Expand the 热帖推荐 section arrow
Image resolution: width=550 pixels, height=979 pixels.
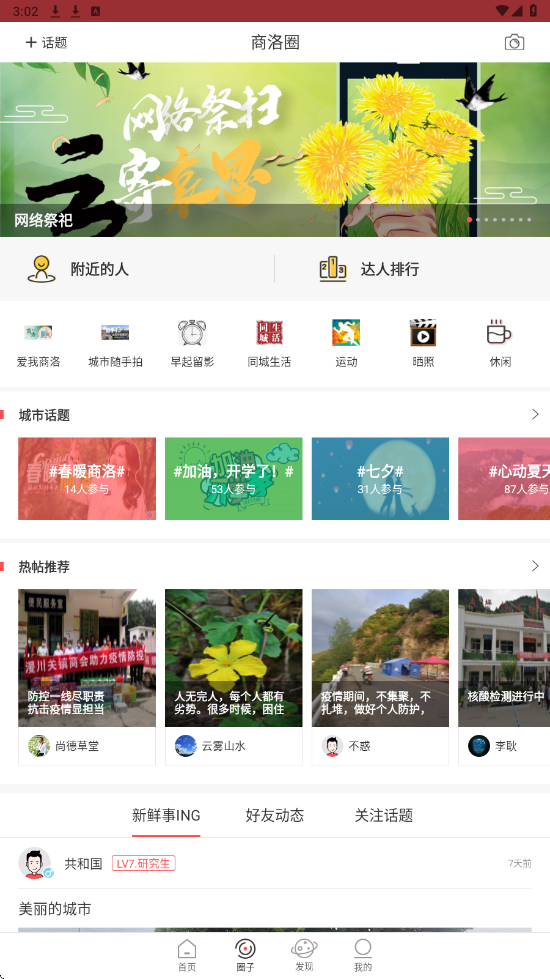click(x=535, y=566)
